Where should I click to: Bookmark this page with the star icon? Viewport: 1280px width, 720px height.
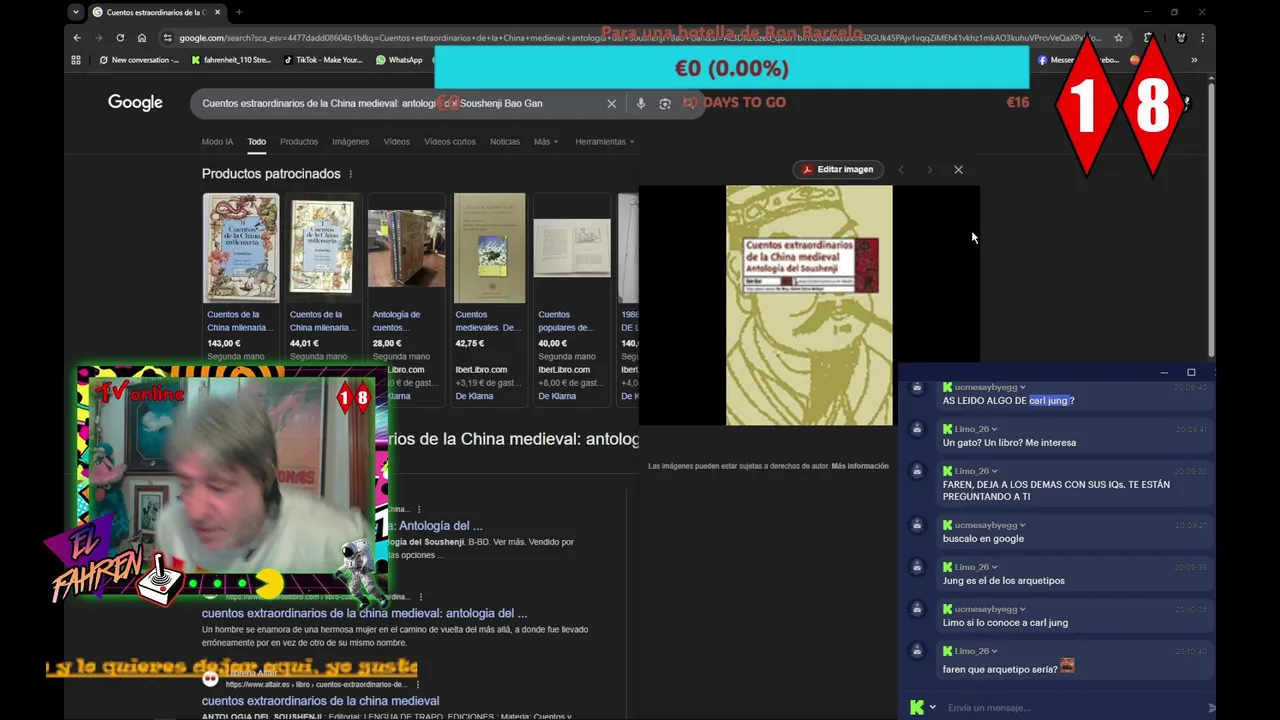tap(1118, 38)
